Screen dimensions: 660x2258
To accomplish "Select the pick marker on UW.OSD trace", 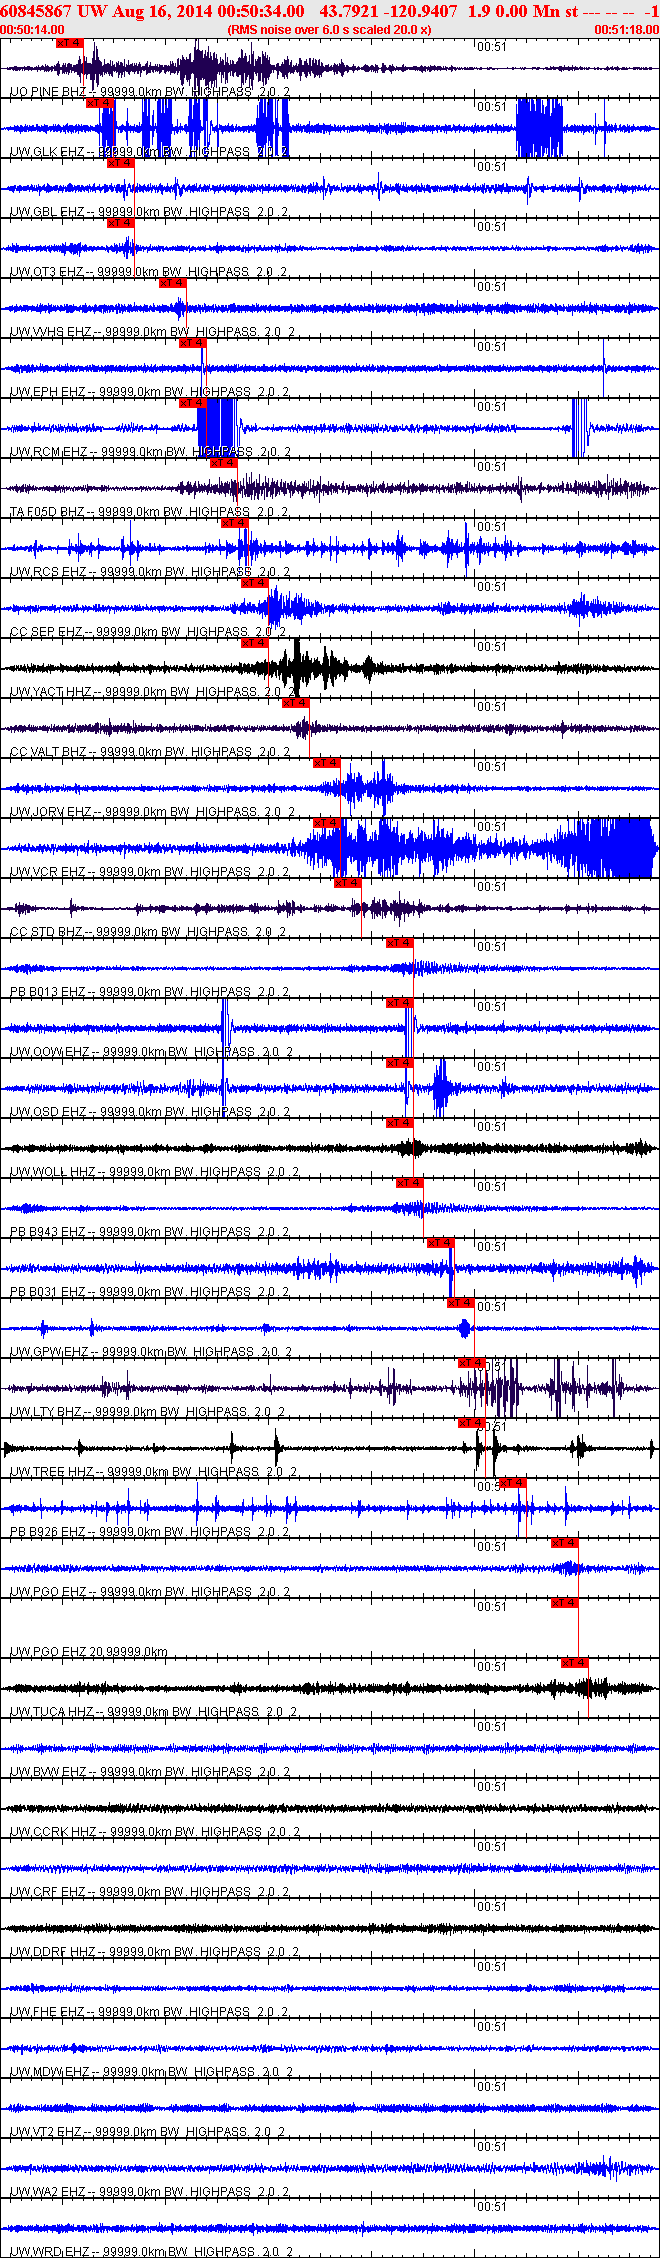I will [x=399, y=1063].
